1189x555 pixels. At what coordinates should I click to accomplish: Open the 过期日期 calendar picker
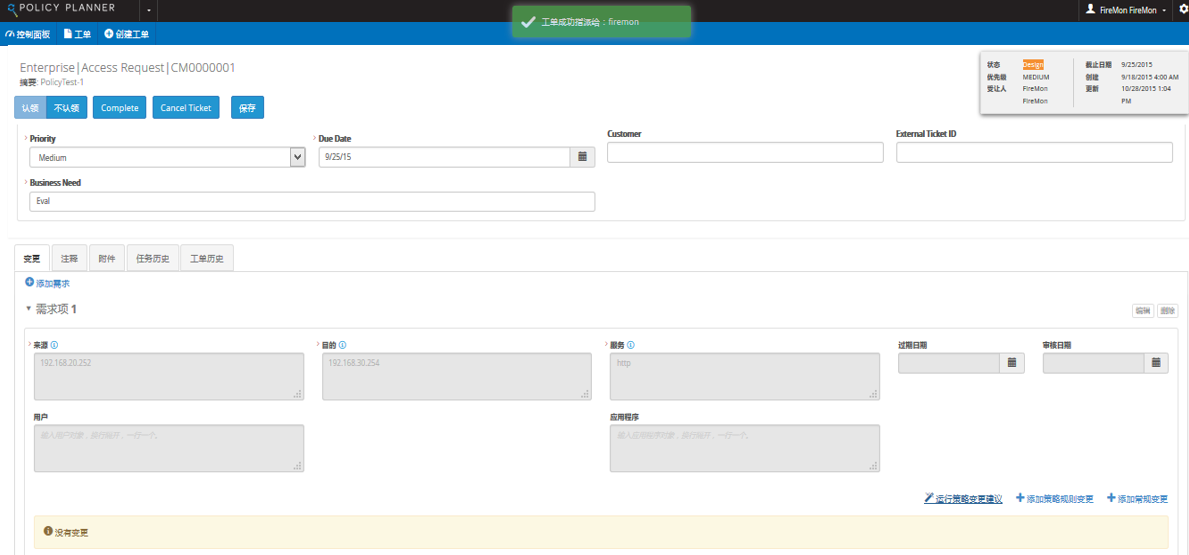point(1012,363)
